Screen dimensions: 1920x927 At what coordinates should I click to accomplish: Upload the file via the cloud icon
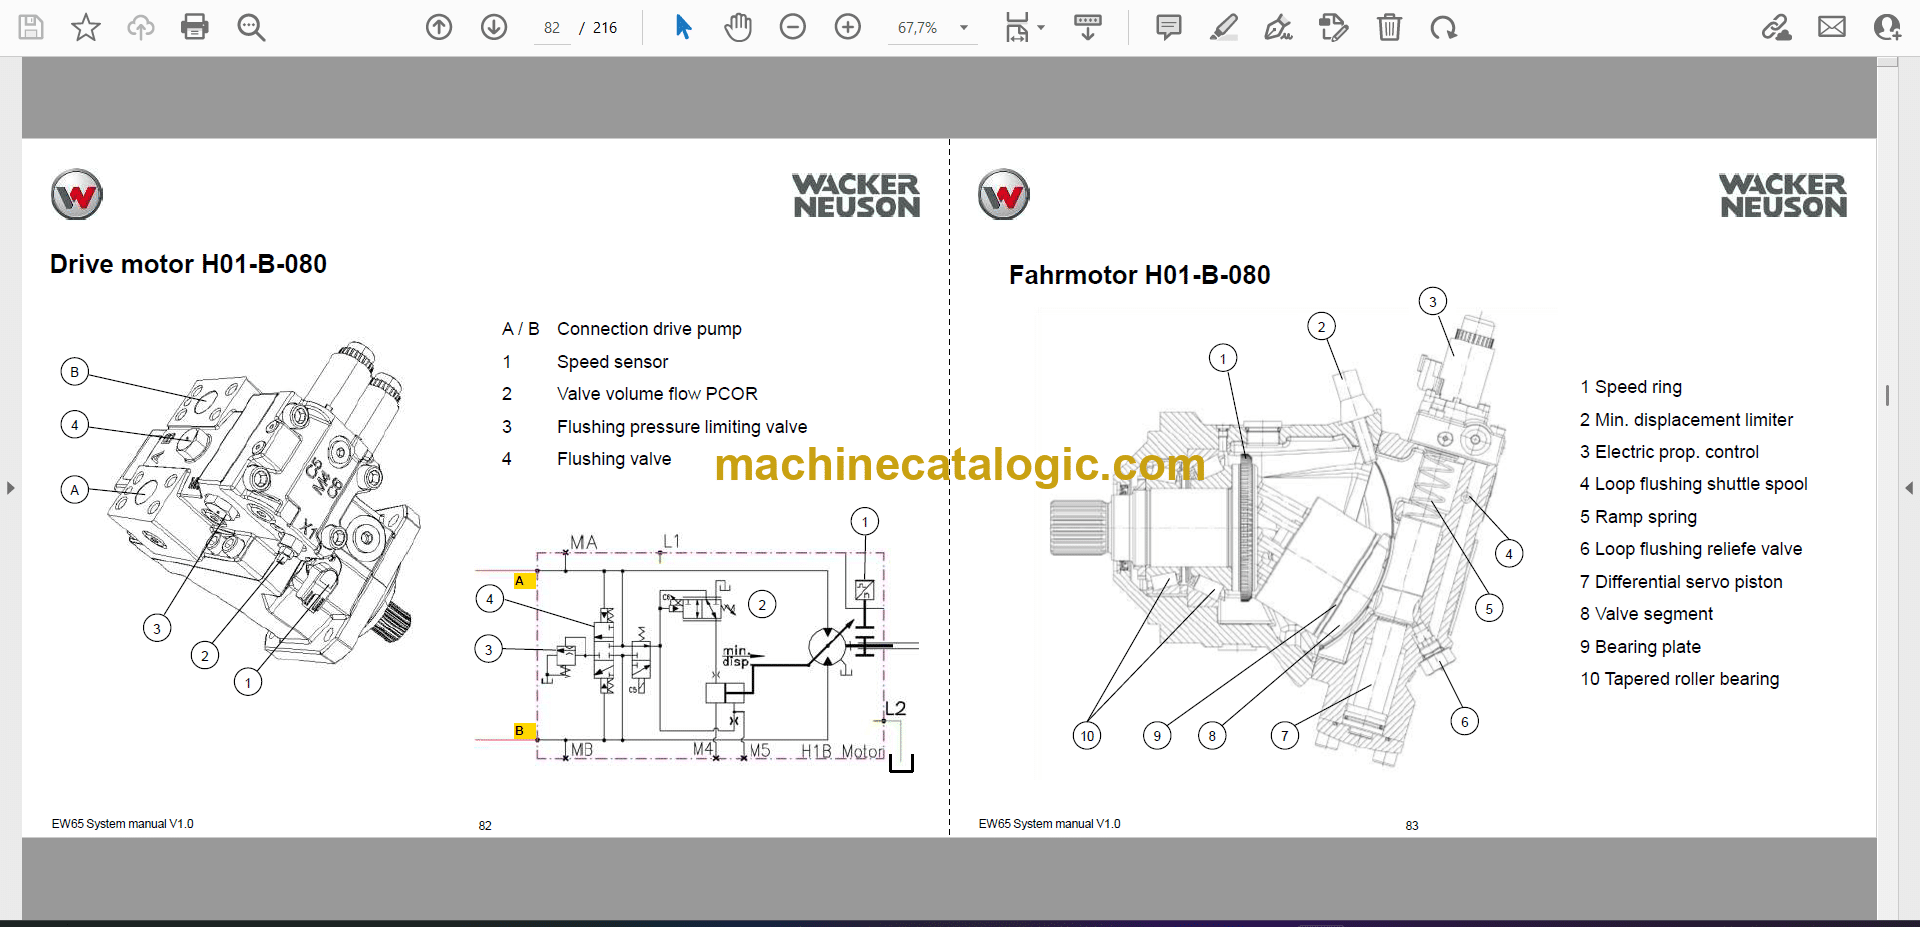tap(141, 27)
